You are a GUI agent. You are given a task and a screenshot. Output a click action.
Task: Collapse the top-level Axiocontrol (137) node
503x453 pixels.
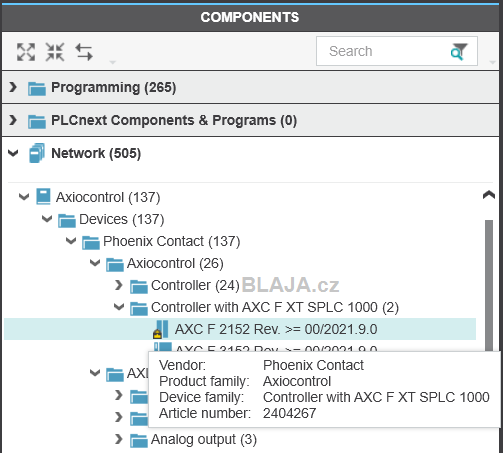tap(24, 197)
